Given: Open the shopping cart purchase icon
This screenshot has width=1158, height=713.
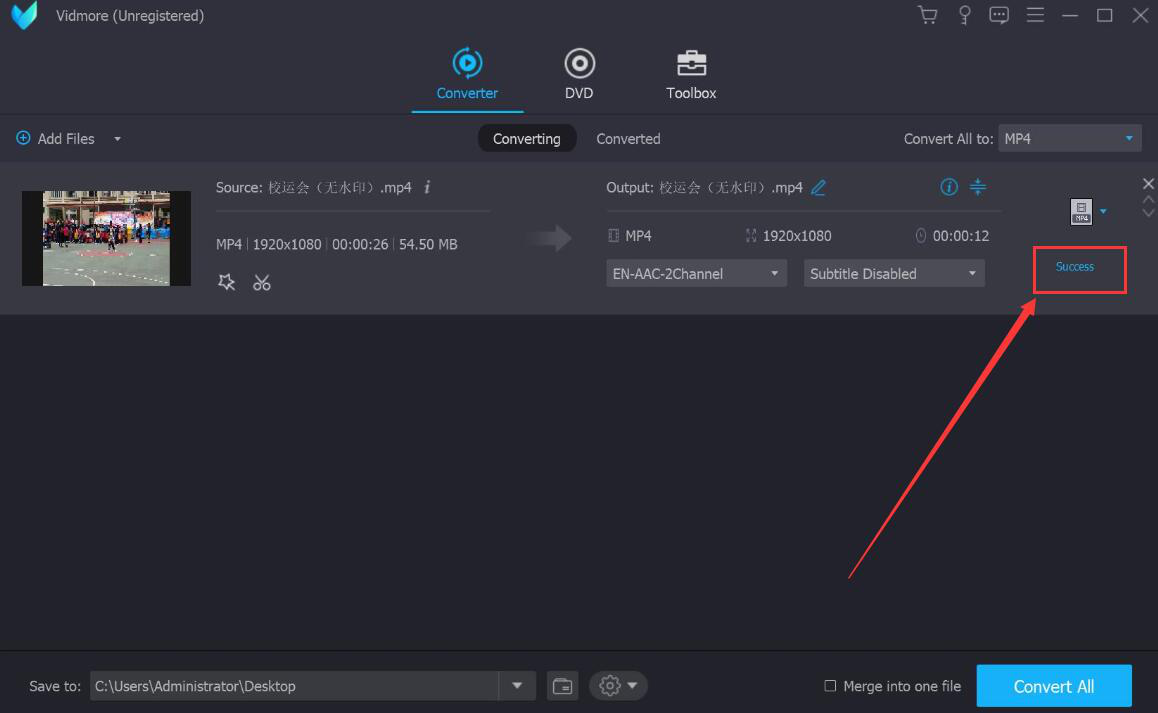Looking at the screenshot, I should tap(928, 16).
